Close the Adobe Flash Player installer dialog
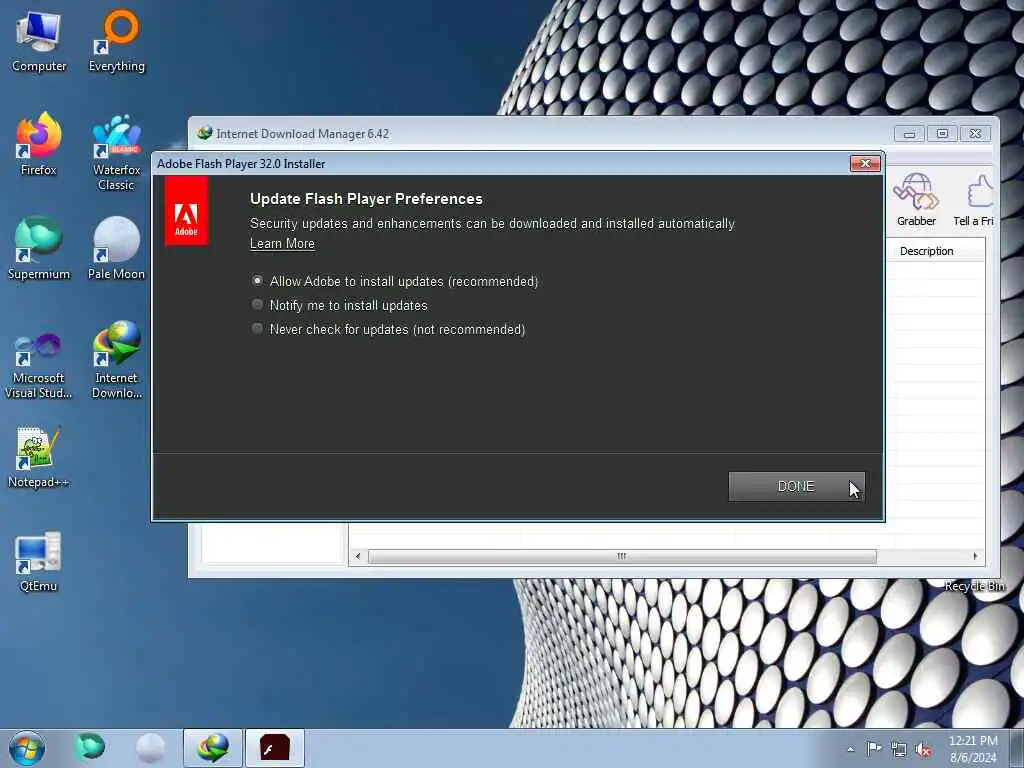 [x=865, y=163]
